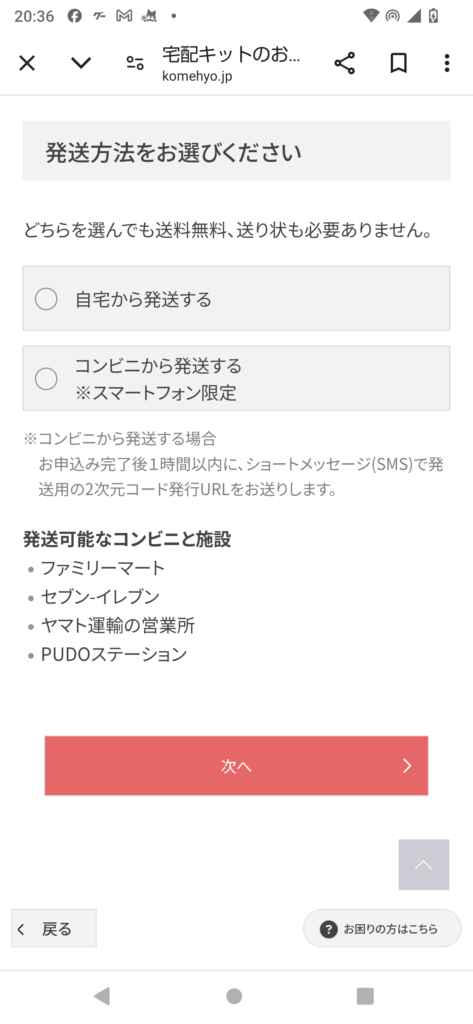
Task: Tap the komehyo.jp URL text
Action: click(197, 76)
